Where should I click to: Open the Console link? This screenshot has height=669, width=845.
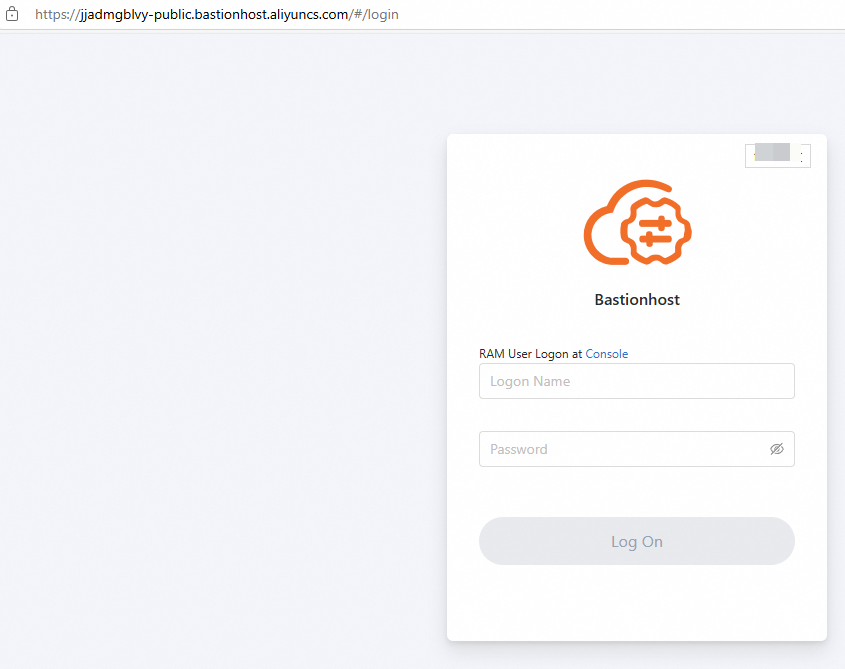tap(606, 354)
